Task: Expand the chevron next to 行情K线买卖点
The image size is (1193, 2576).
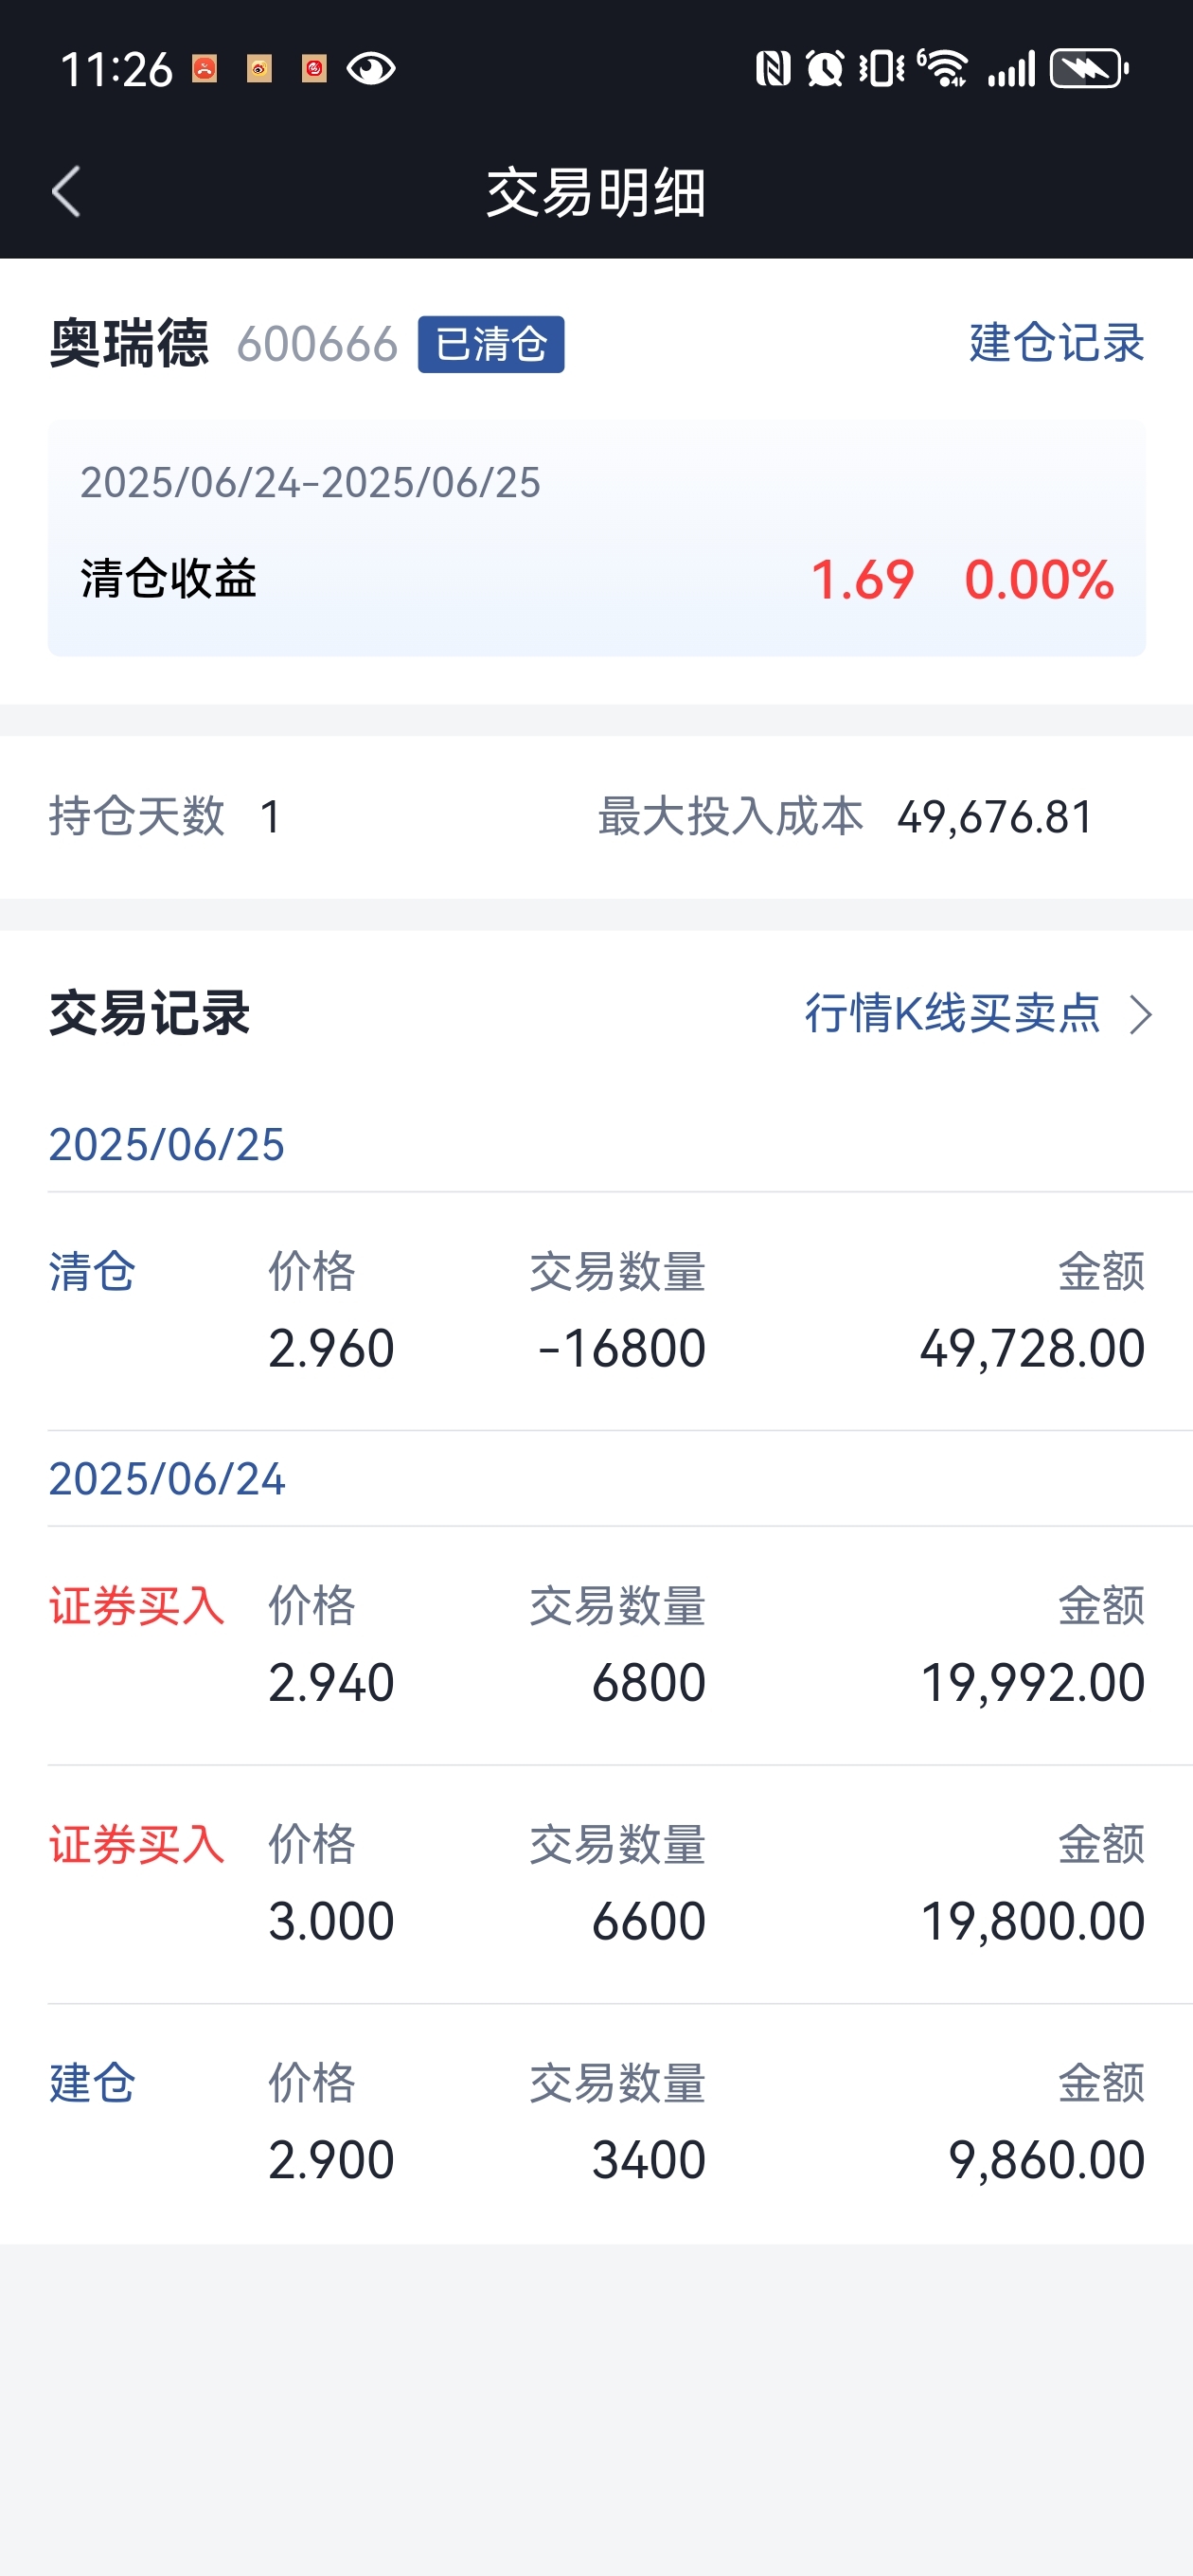Action: coord(1141,1015)
